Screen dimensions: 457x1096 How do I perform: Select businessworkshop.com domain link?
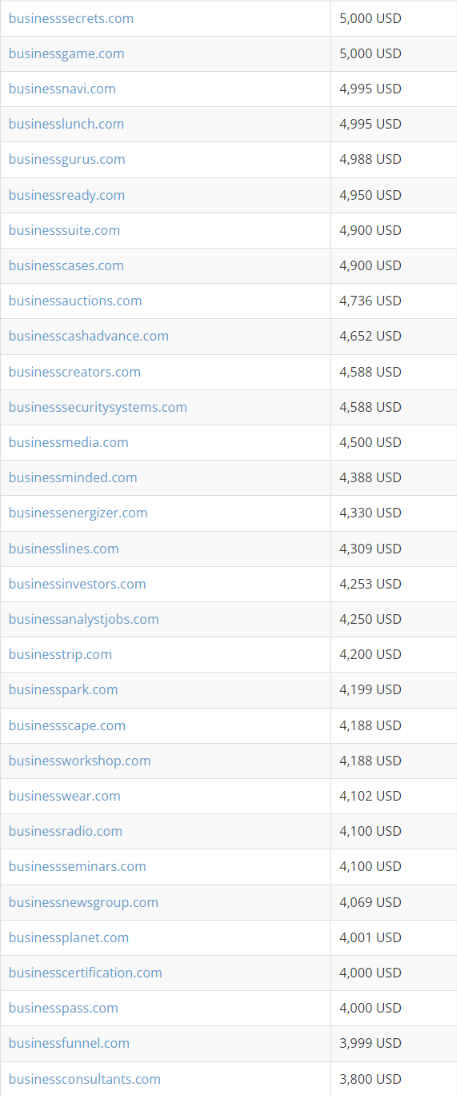click(x=80, y=760)
